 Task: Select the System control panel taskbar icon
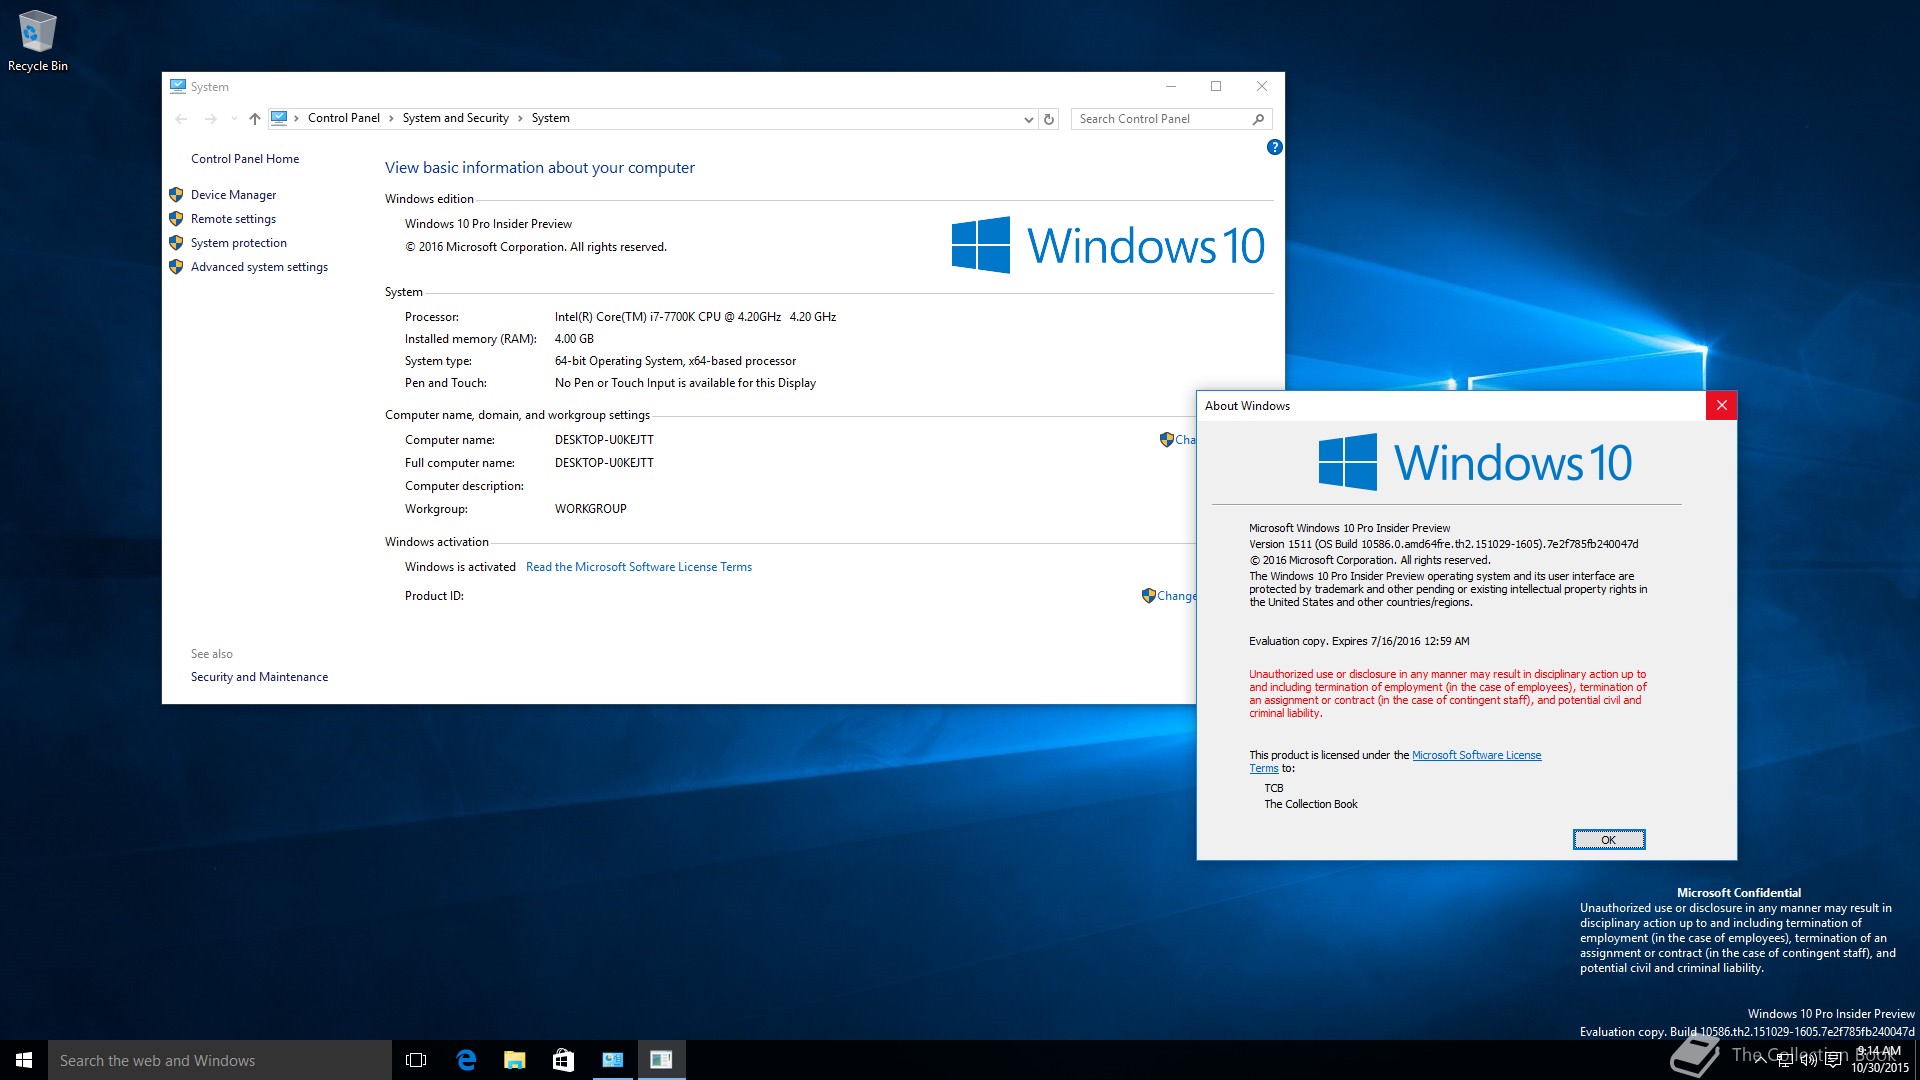612,1060
